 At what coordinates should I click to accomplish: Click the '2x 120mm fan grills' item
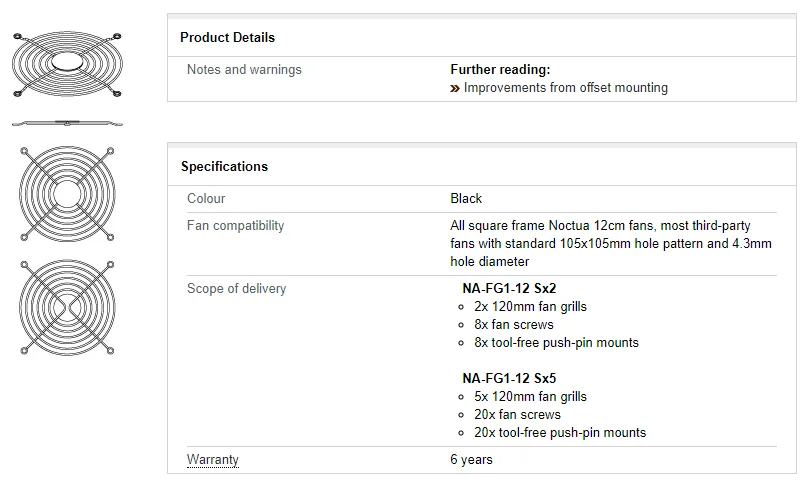tap(530, 307)
